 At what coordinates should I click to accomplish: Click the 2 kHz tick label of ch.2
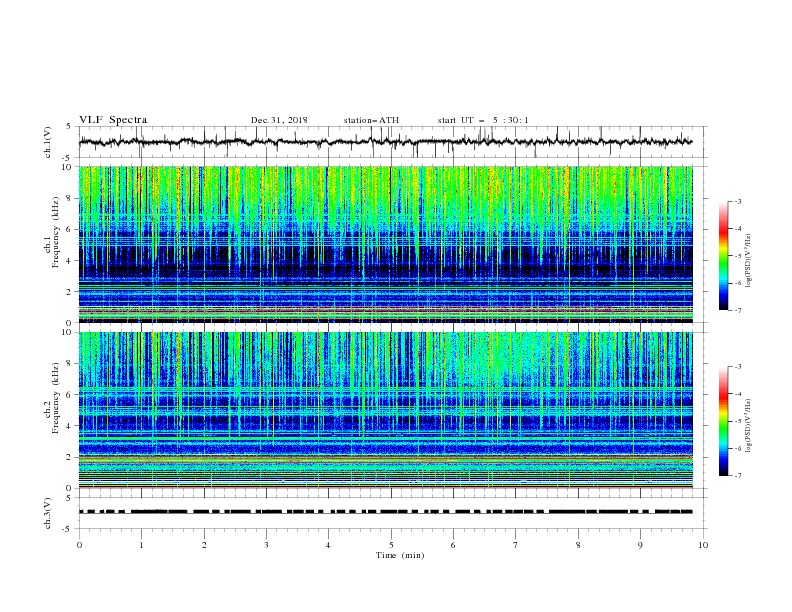69,457
